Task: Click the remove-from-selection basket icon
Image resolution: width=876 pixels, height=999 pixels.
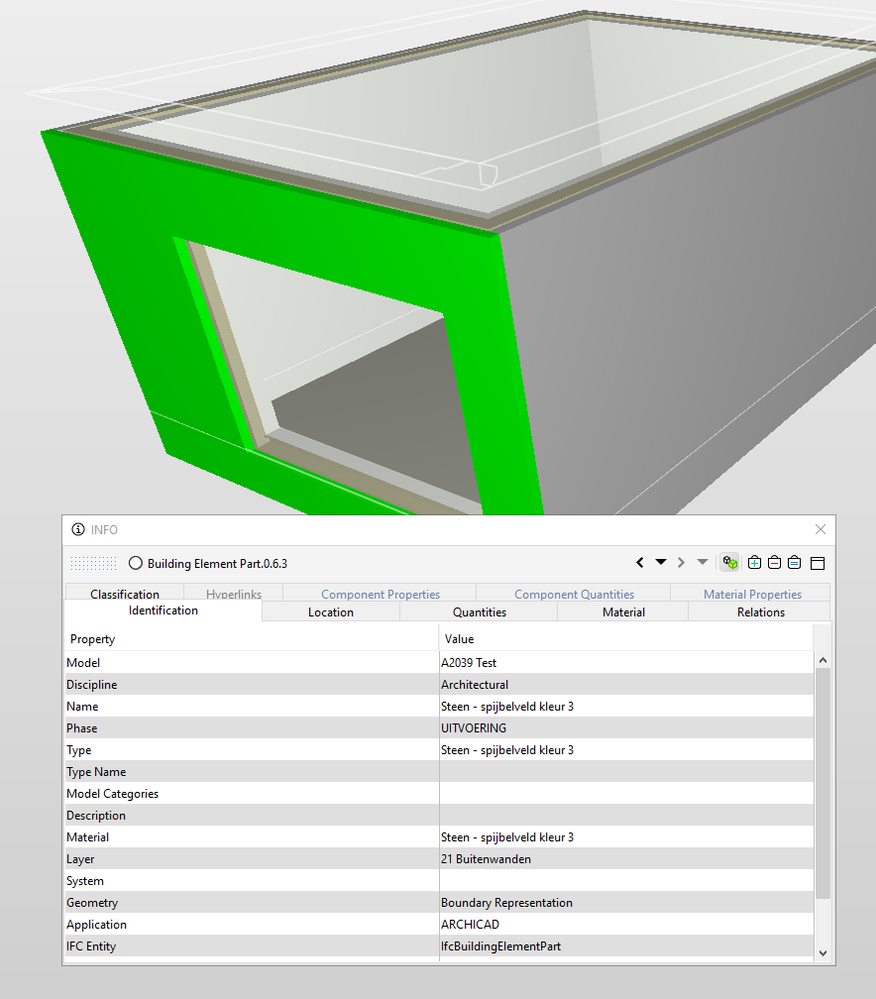Action: [775, 562]
